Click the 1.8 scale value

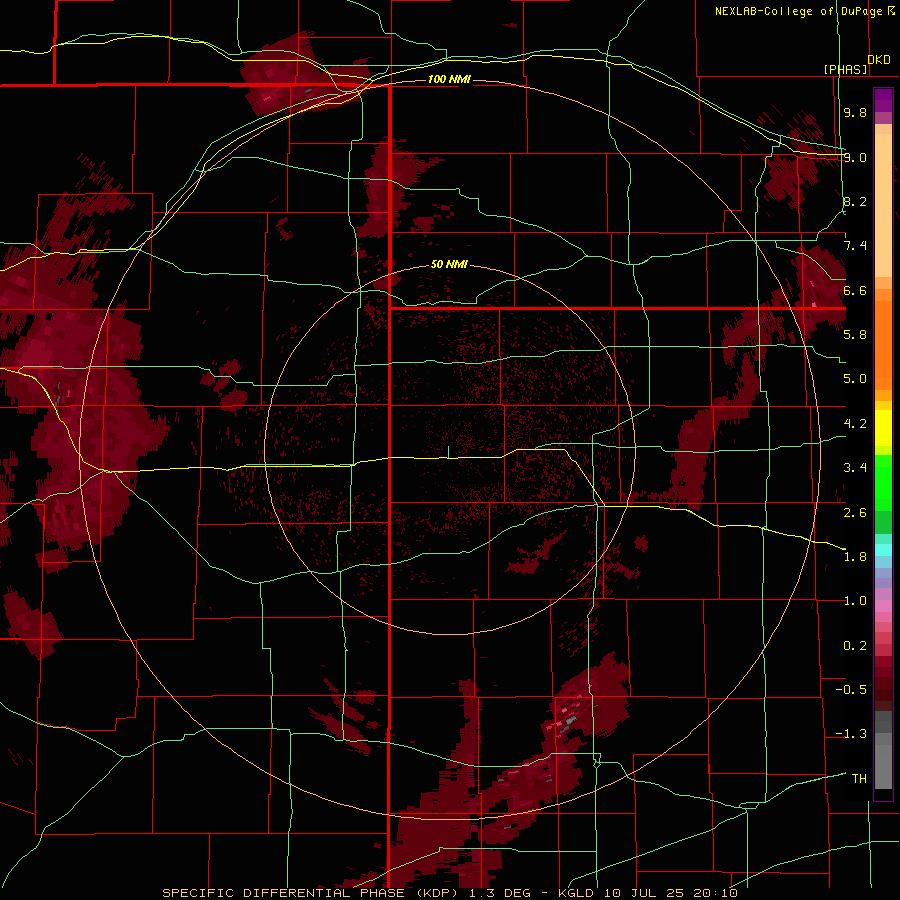[855, 557]
